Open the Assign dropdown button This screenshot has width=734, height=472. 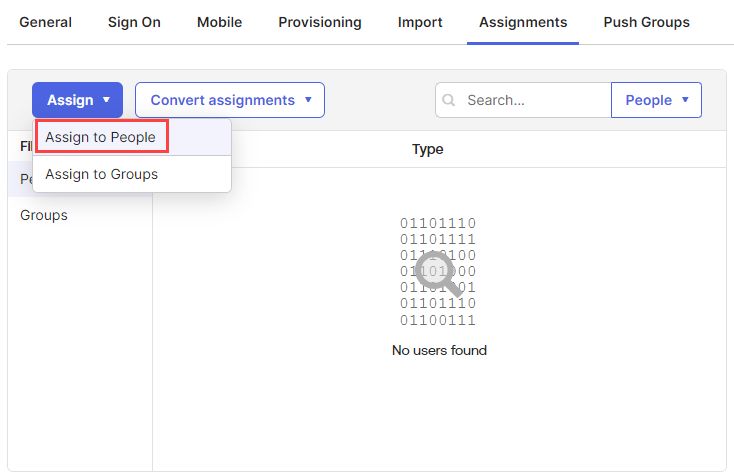click(78, 100)
